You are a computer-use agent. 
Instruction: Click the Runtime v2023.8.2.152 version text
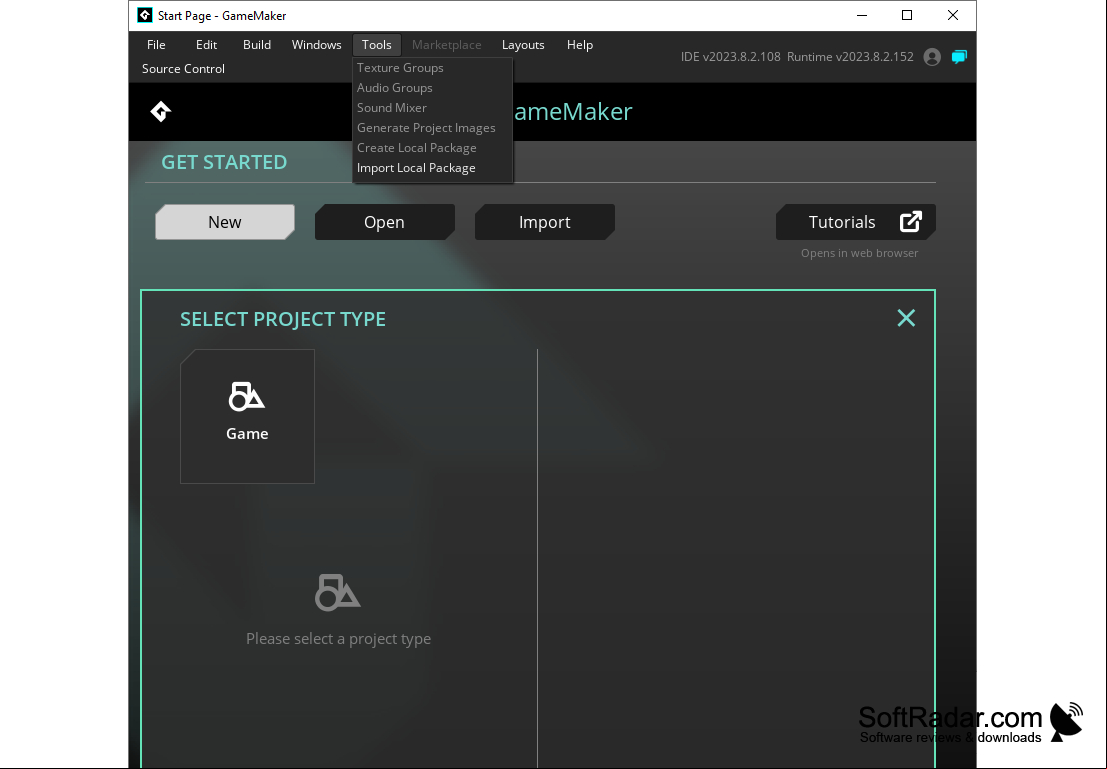[850, 56]
